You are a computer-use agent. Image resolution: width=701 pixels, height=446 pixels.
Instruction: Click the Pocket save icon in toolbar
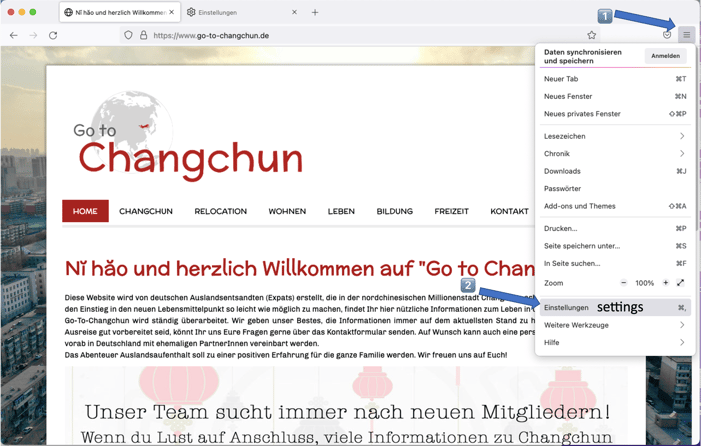[667, 35]
